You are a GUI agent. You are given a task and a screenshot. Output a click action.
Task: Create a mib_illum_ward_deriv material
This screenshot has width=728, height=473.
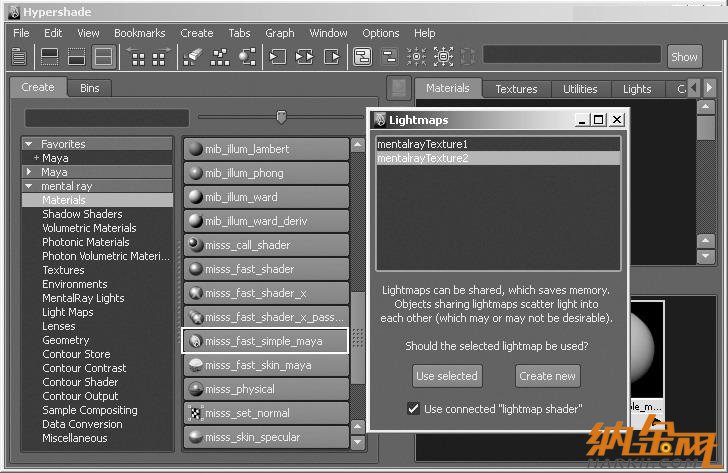(x=266, y=221)
